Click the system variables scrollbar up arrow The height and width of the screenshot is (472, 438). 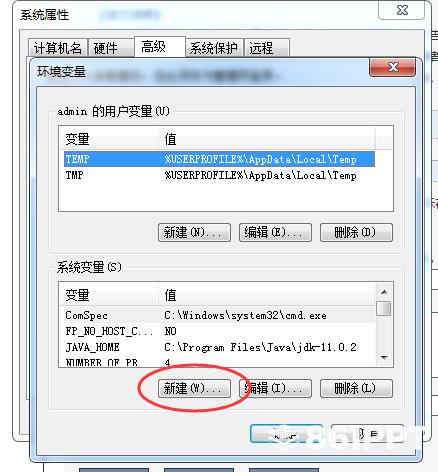(x=384, y=292)
